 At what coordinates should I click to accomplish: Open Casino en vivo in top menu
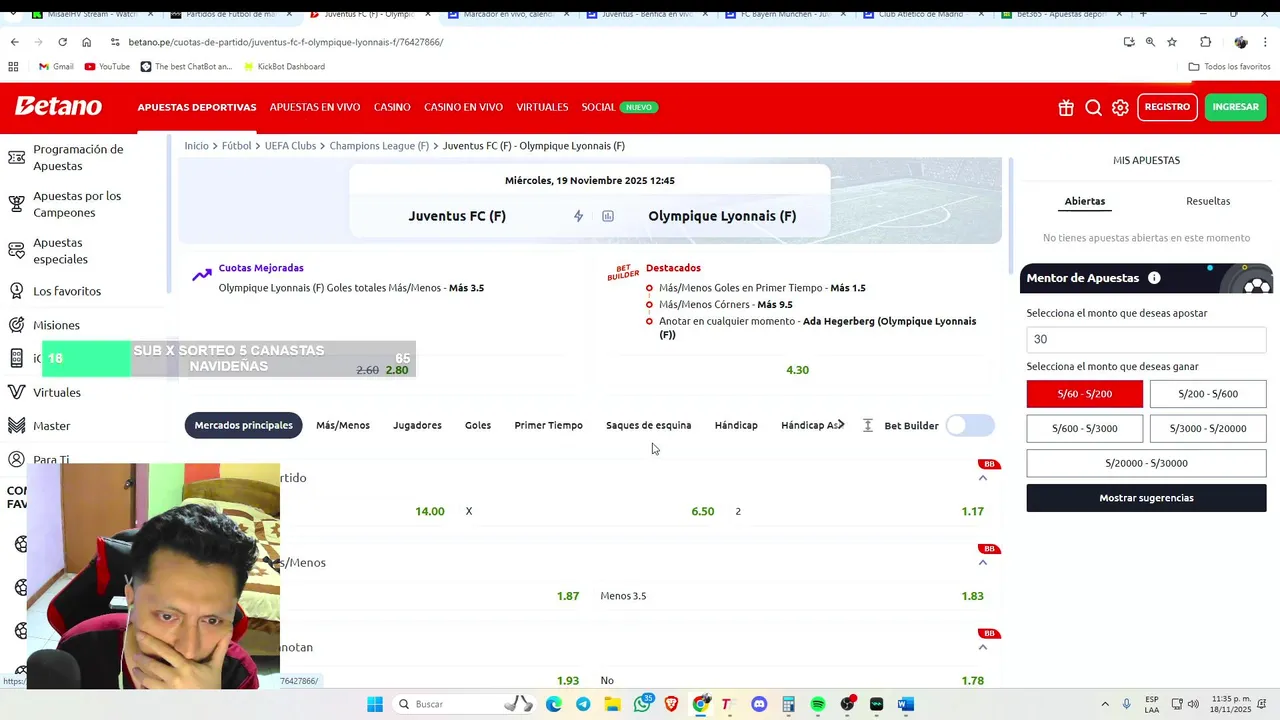coord(463,107)
